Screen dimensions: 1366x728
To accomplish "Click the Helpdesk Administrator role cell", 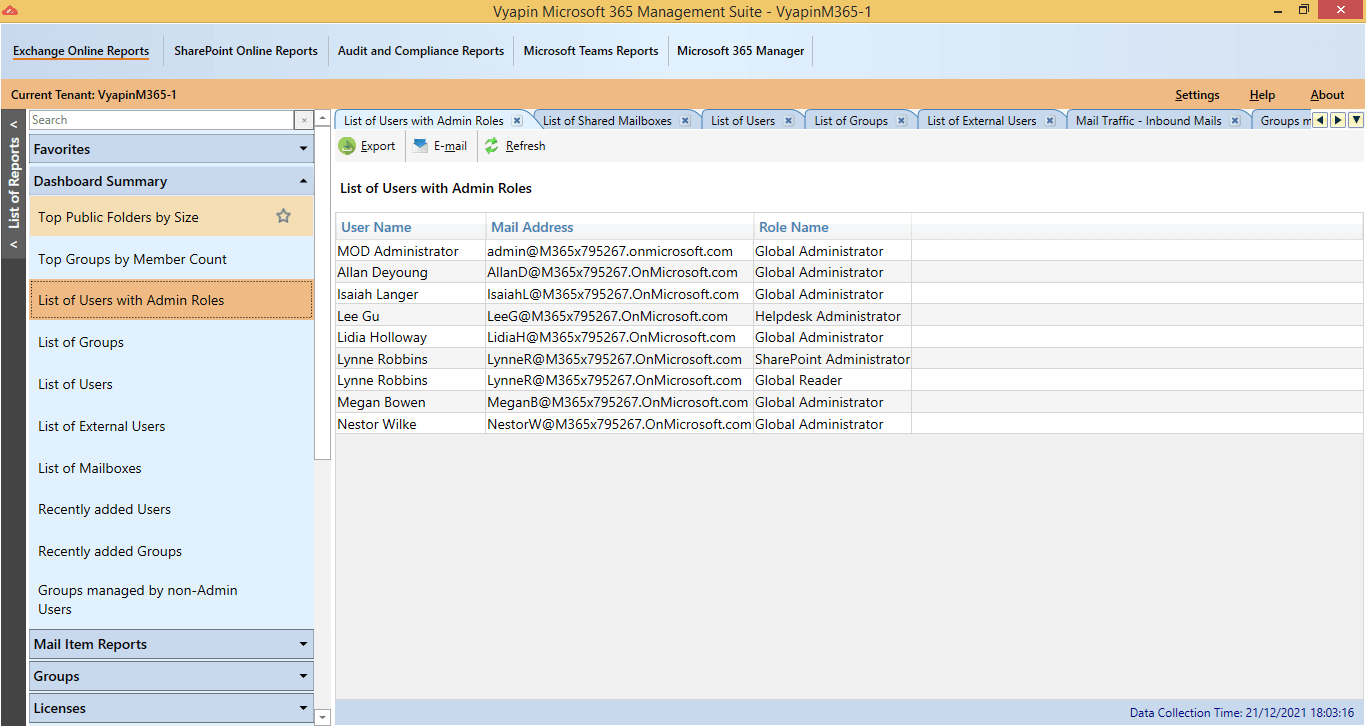I will pyautogui.click(x=833, y=316).
